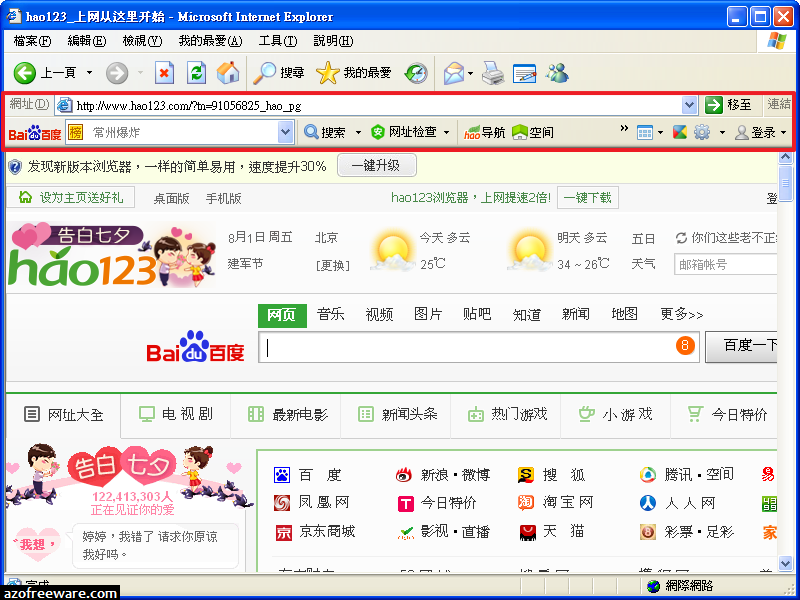Click the 网址检查 shield button
Image resolution: width=800 pixels, height=600 pixels.
tap(404, 133)
